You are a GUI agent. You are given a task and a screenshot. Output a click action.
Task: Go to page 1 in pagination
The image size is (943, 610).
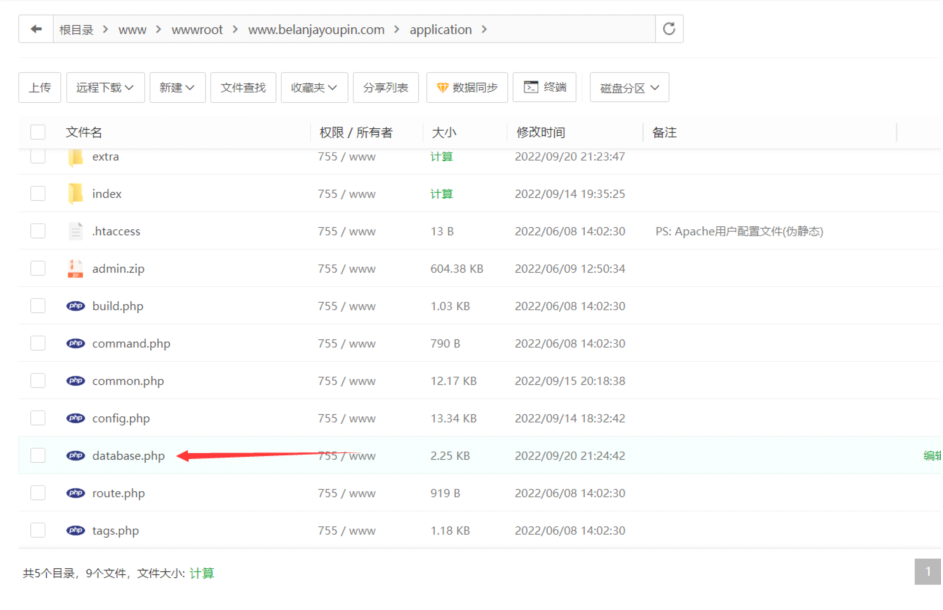coord(928,571)
